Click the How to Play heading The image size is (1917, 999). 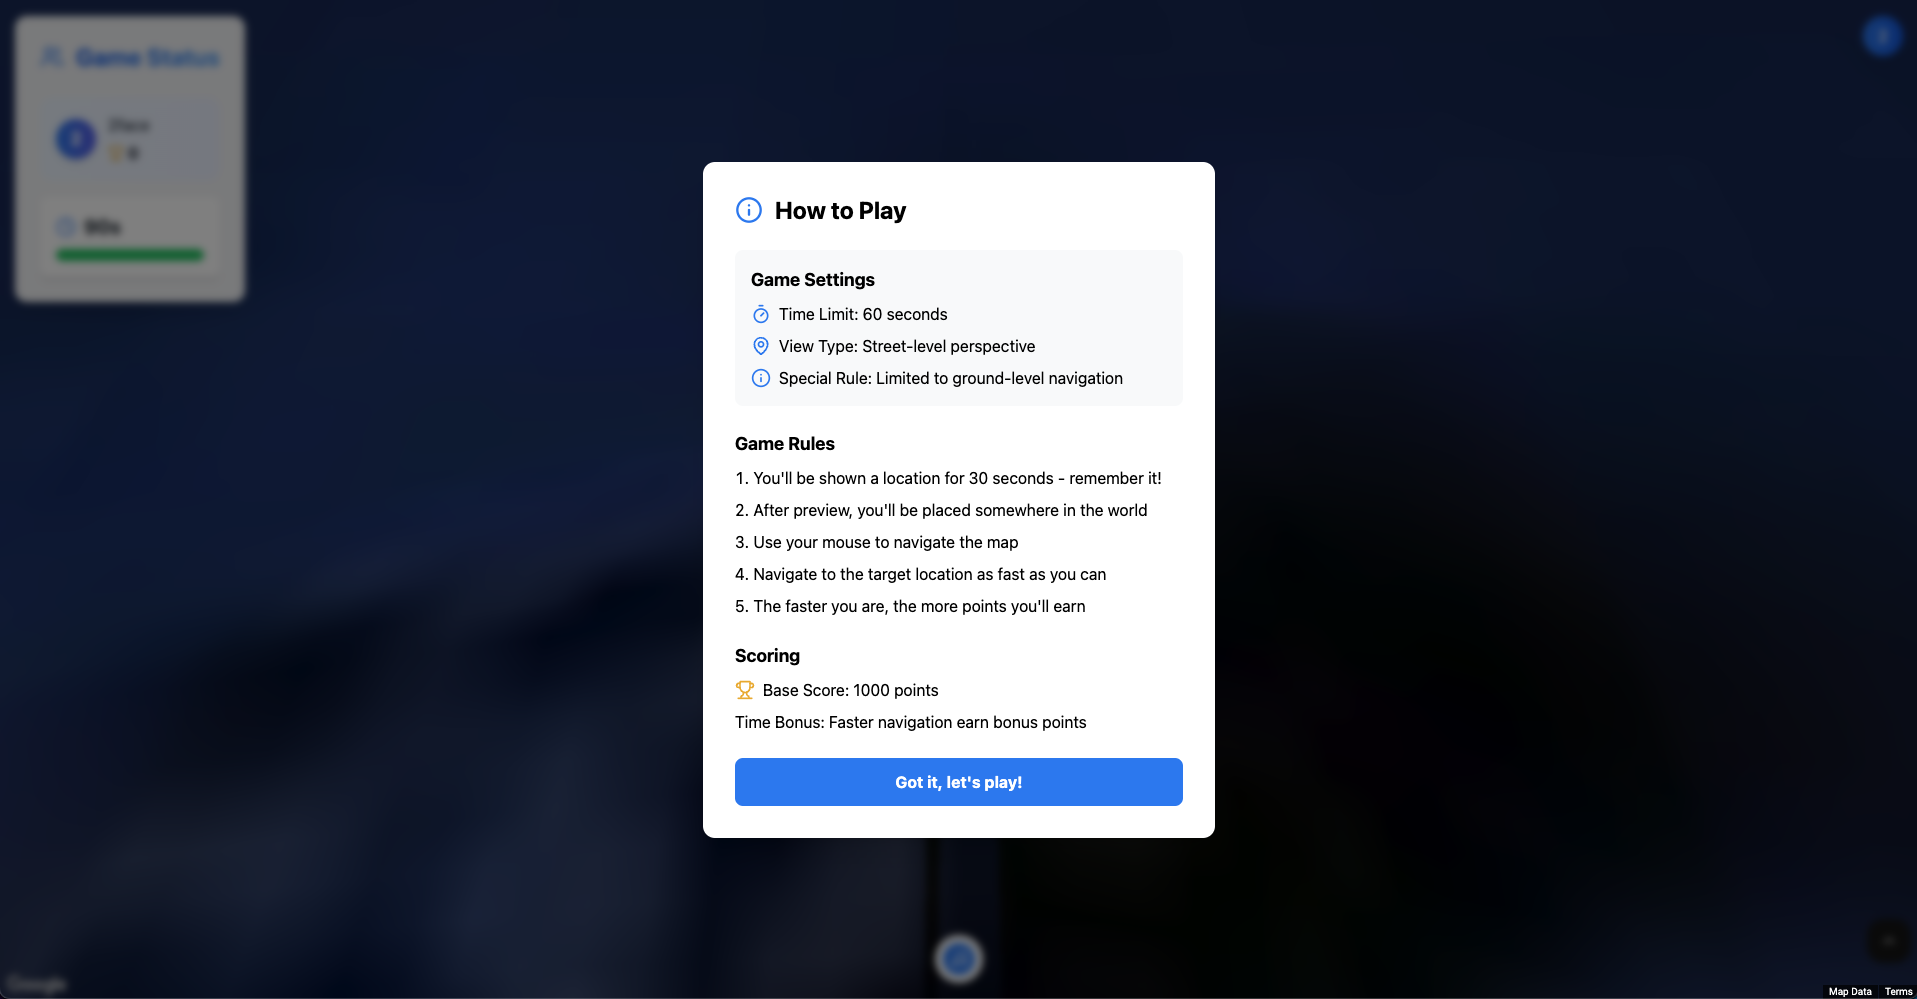pyautogui.click(x=840, y=210)
